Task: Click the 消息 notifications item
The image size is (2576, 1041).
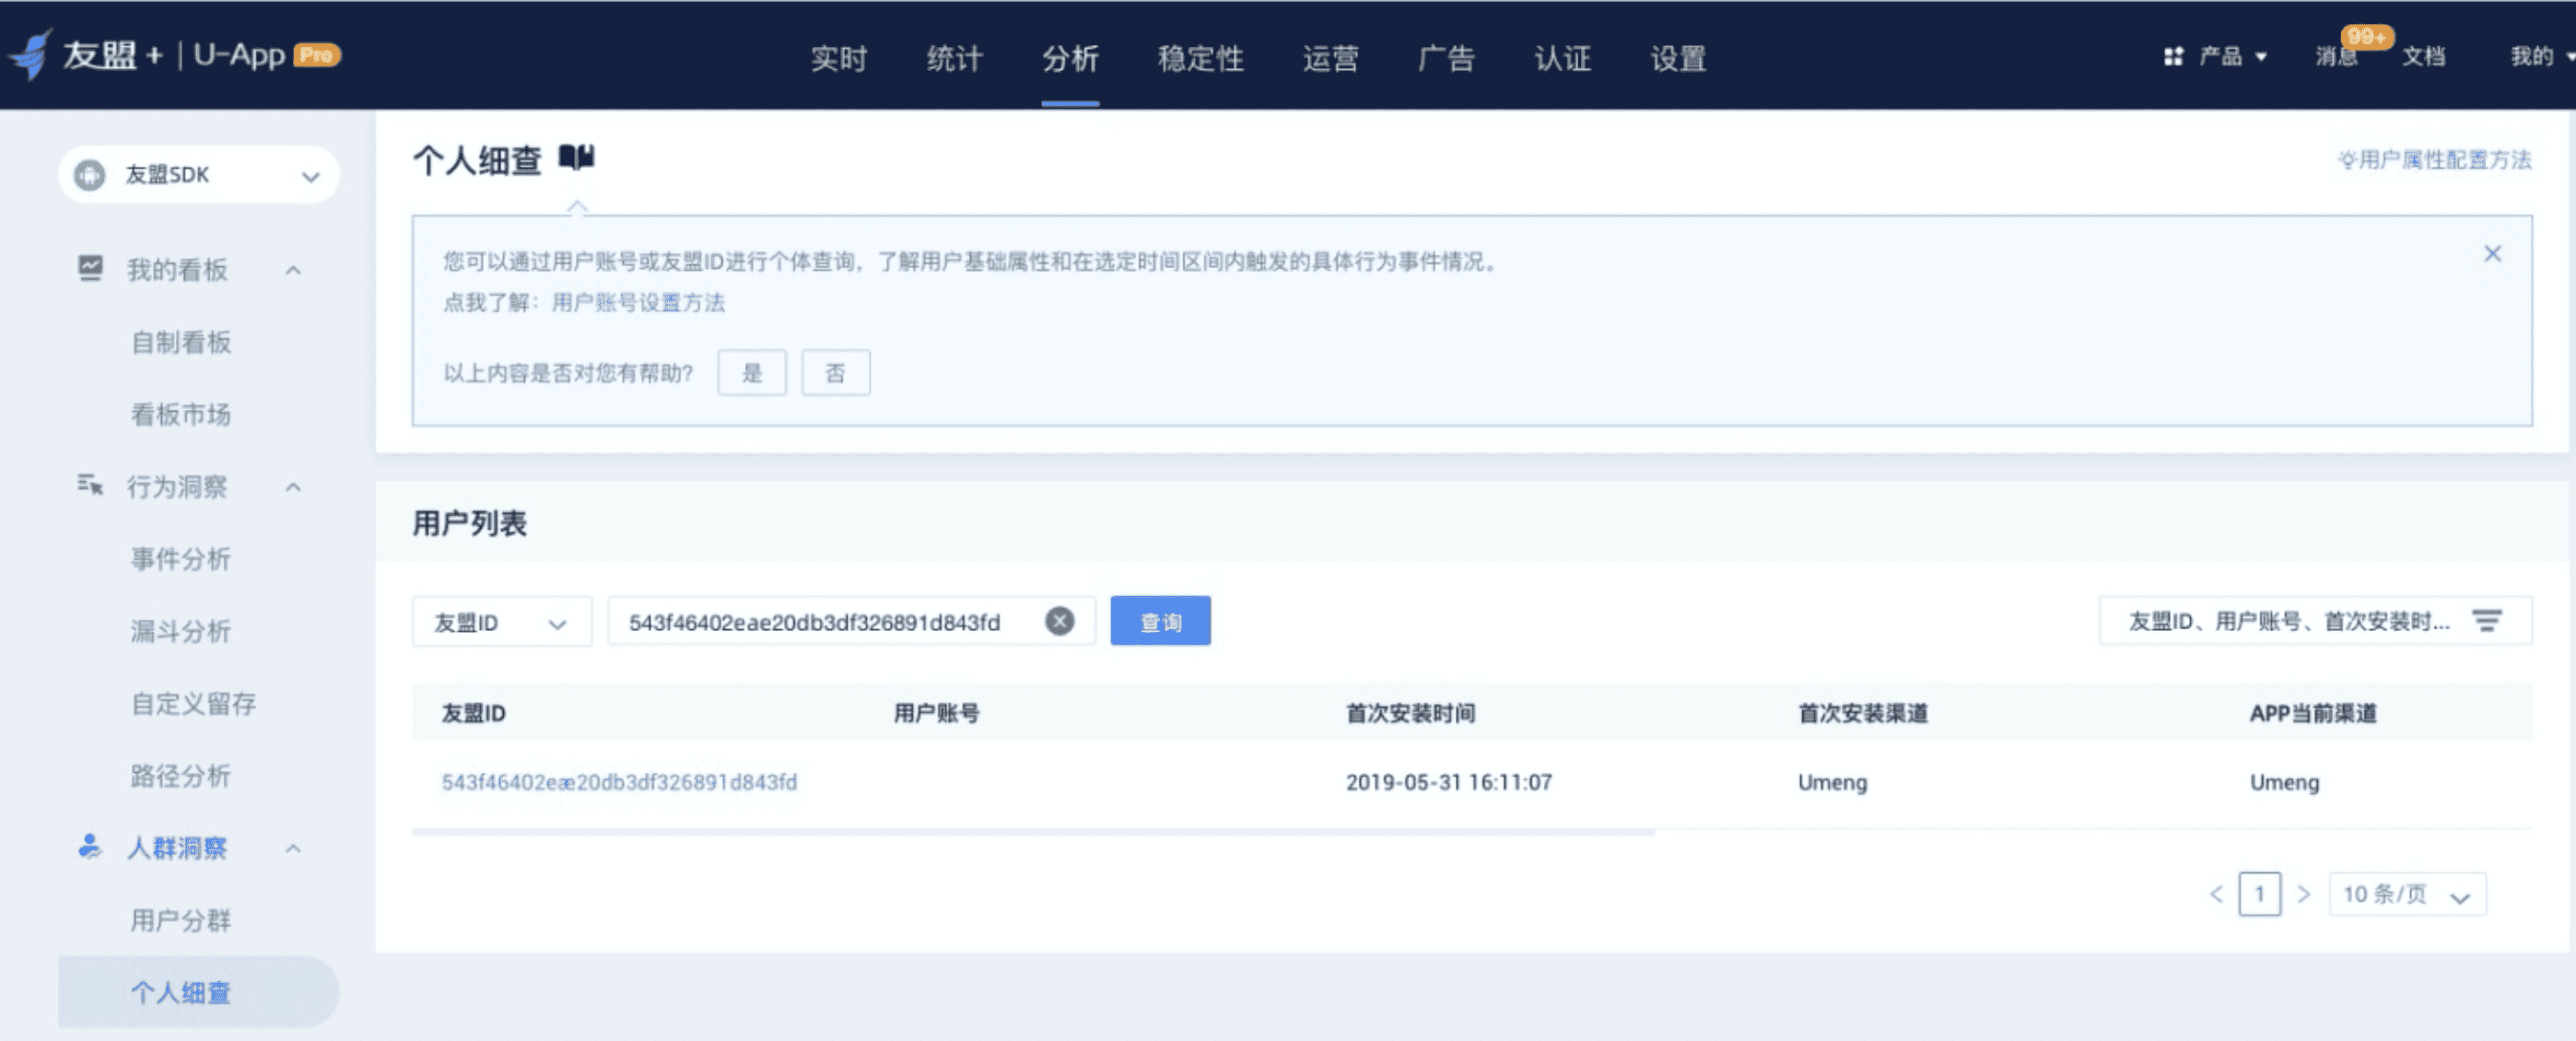Action: click(2337, 56)
